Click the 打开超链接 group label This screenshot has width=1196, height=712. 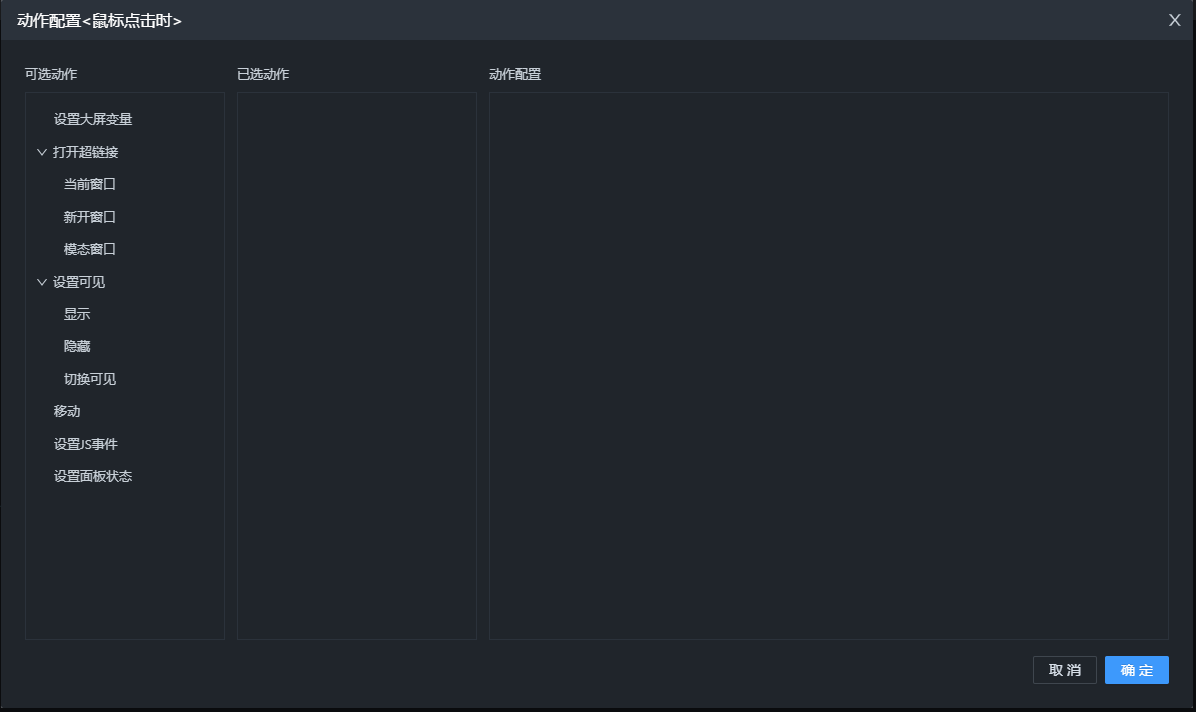tap(86, 152)
